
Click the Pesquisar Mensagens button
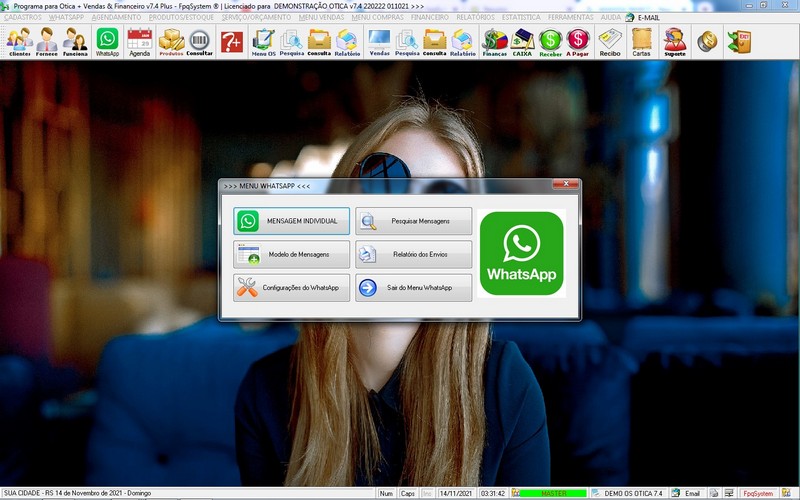pos(413,221)
